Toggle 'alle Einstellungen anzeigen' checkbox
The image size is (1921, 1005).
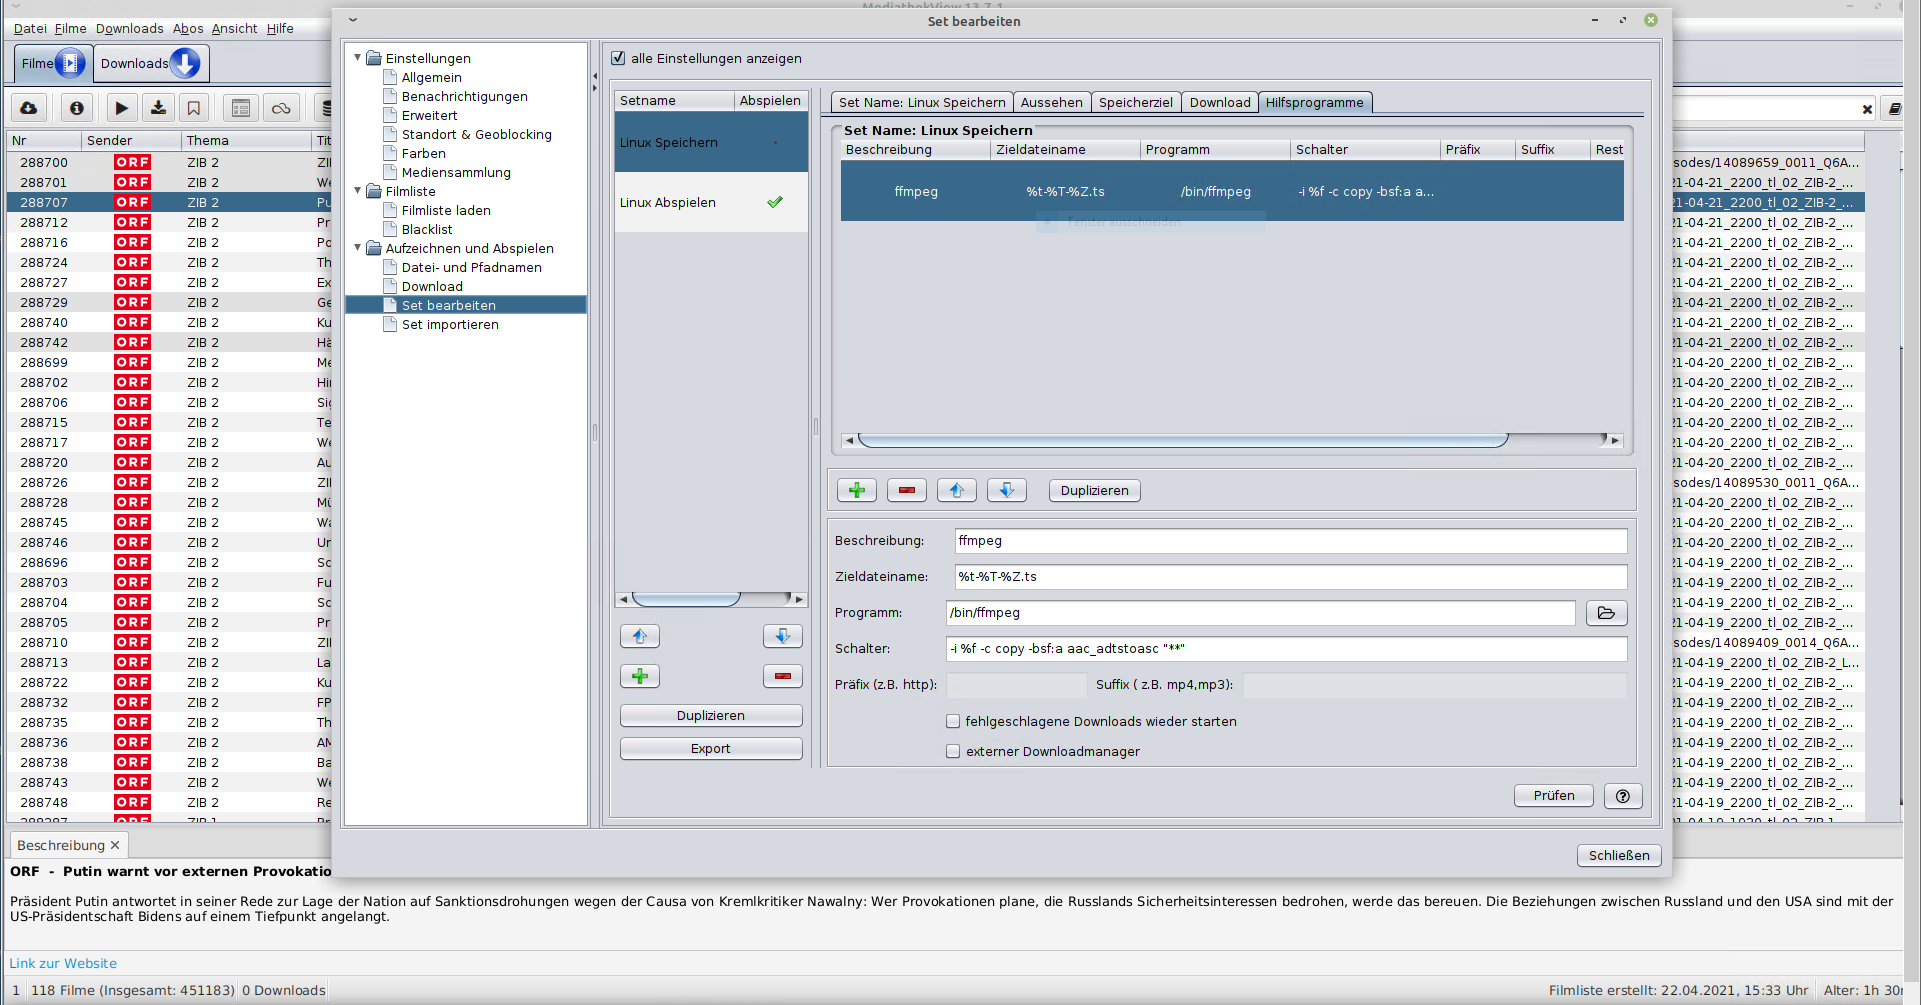(618, 58)
